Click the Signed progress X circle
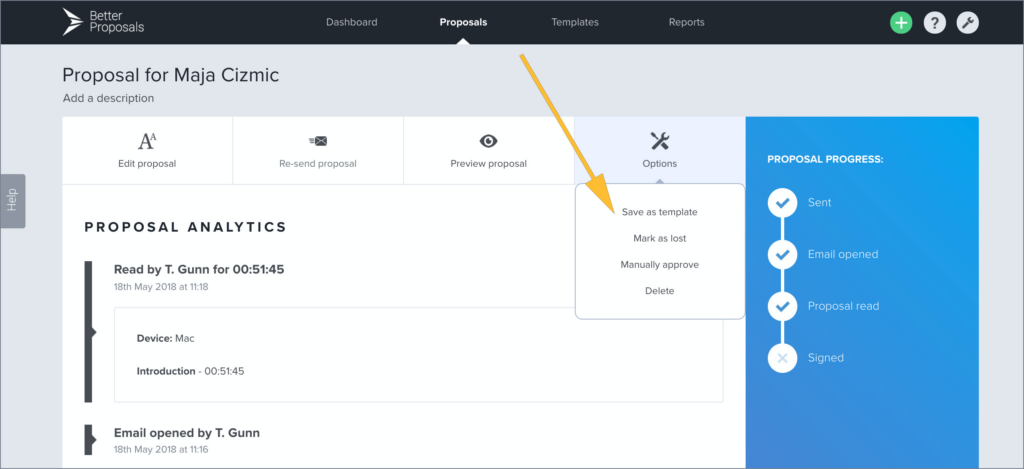1024x469 pixels. click(x=782, y=358)
